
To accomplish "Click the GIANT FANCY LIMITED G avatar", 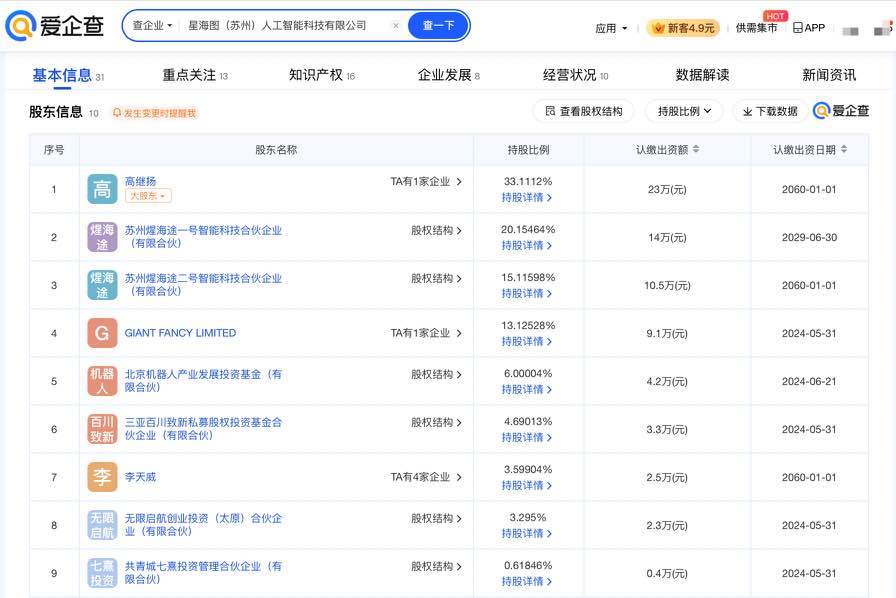I will point(102,333).
